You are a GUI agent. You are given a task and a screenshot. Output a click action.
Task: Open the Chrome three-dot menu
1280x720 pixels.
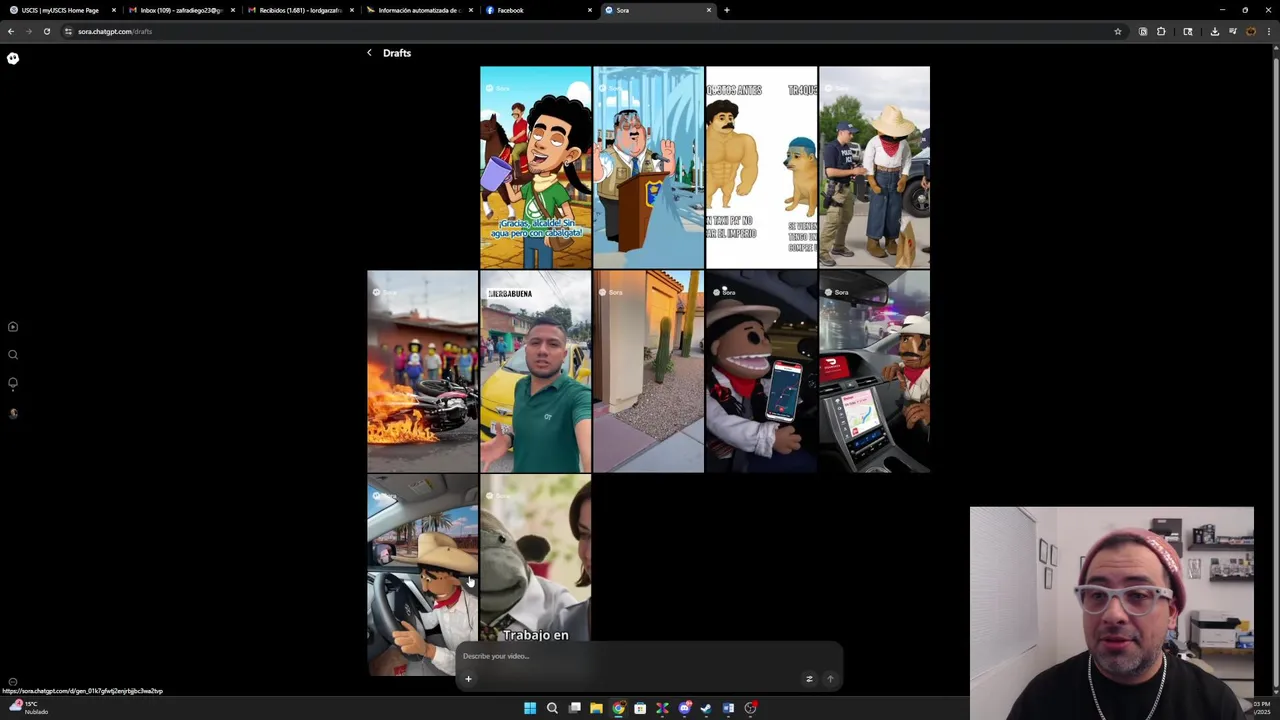[1269, 31]
